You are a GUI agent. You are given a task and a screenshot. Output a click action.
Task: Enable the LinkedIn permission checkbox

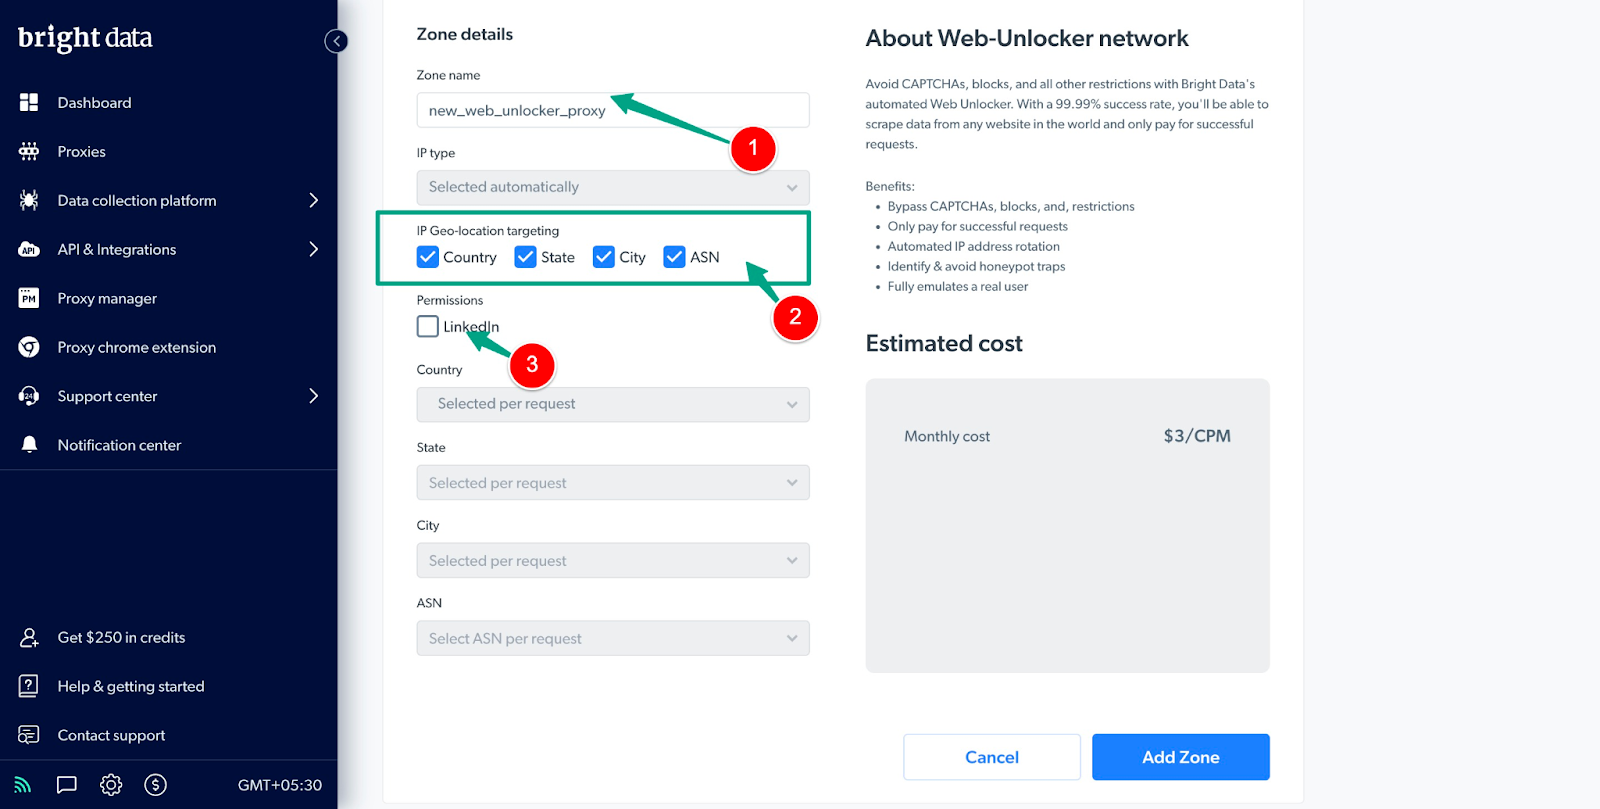(x=428, y=326)
